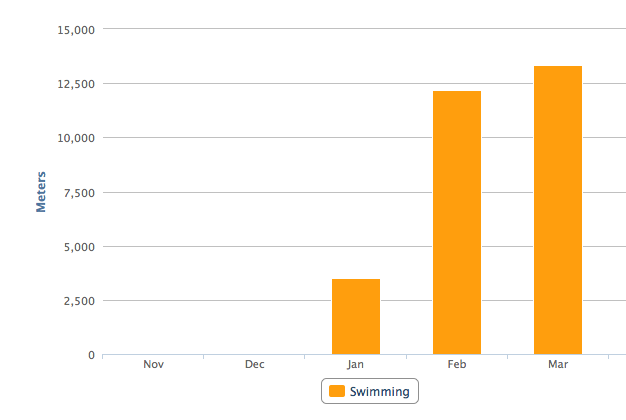
Task: Click the Nov x-axis label
Action: coord(153,365)
